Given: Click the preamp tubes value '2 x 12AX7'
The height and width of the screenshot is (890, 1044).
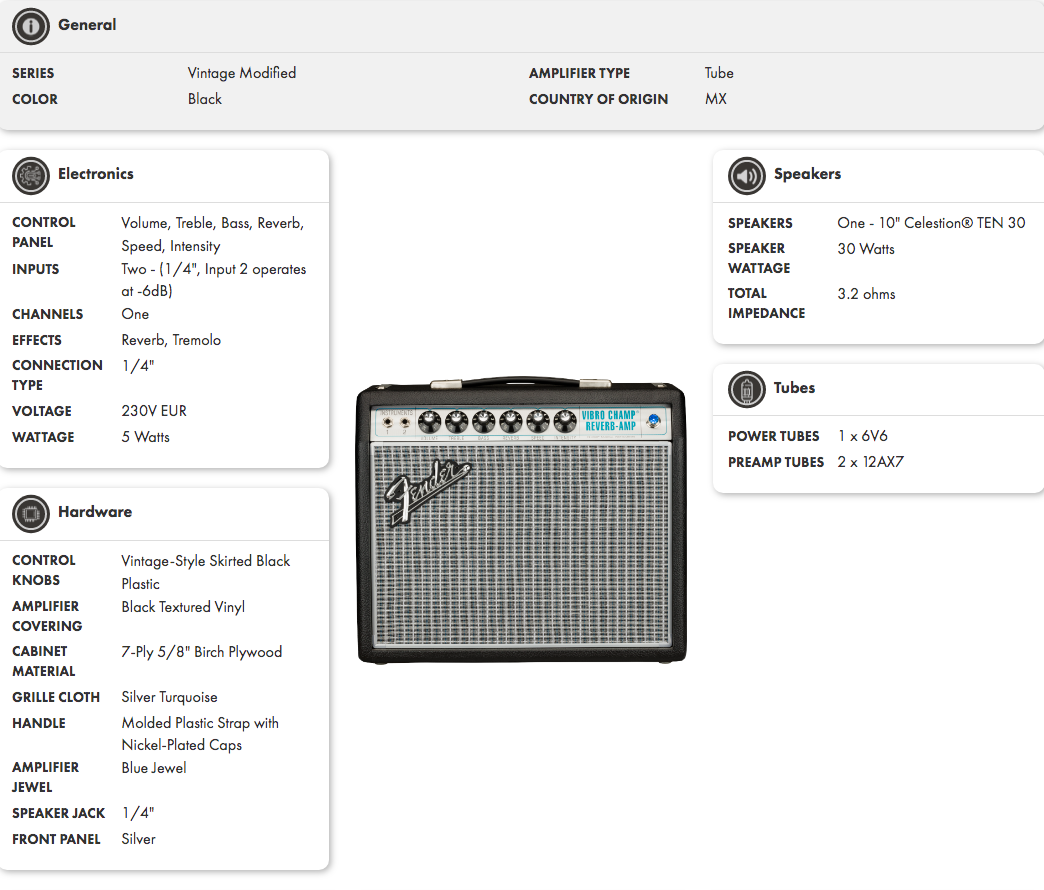Looking at the screenshot, I should 870,461.
